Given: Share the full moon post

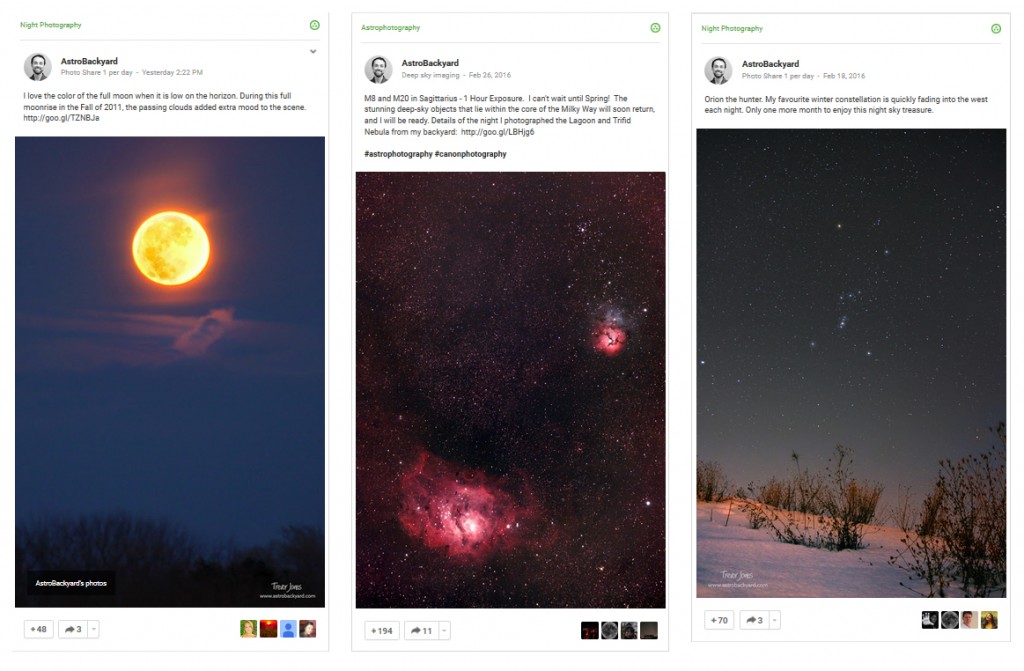Looking at the screenshot, I should click(x=73, y=629).
